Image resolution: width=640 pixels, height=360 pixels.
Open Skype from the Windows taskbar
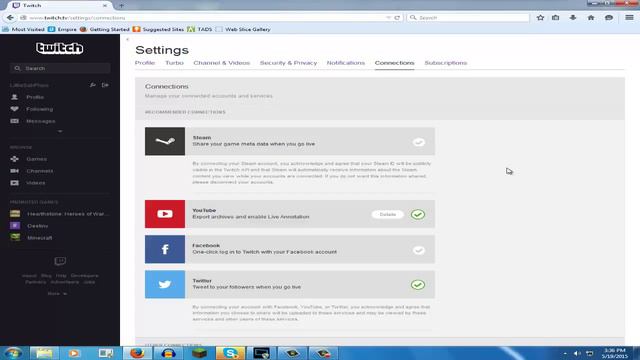pos(230,353)
